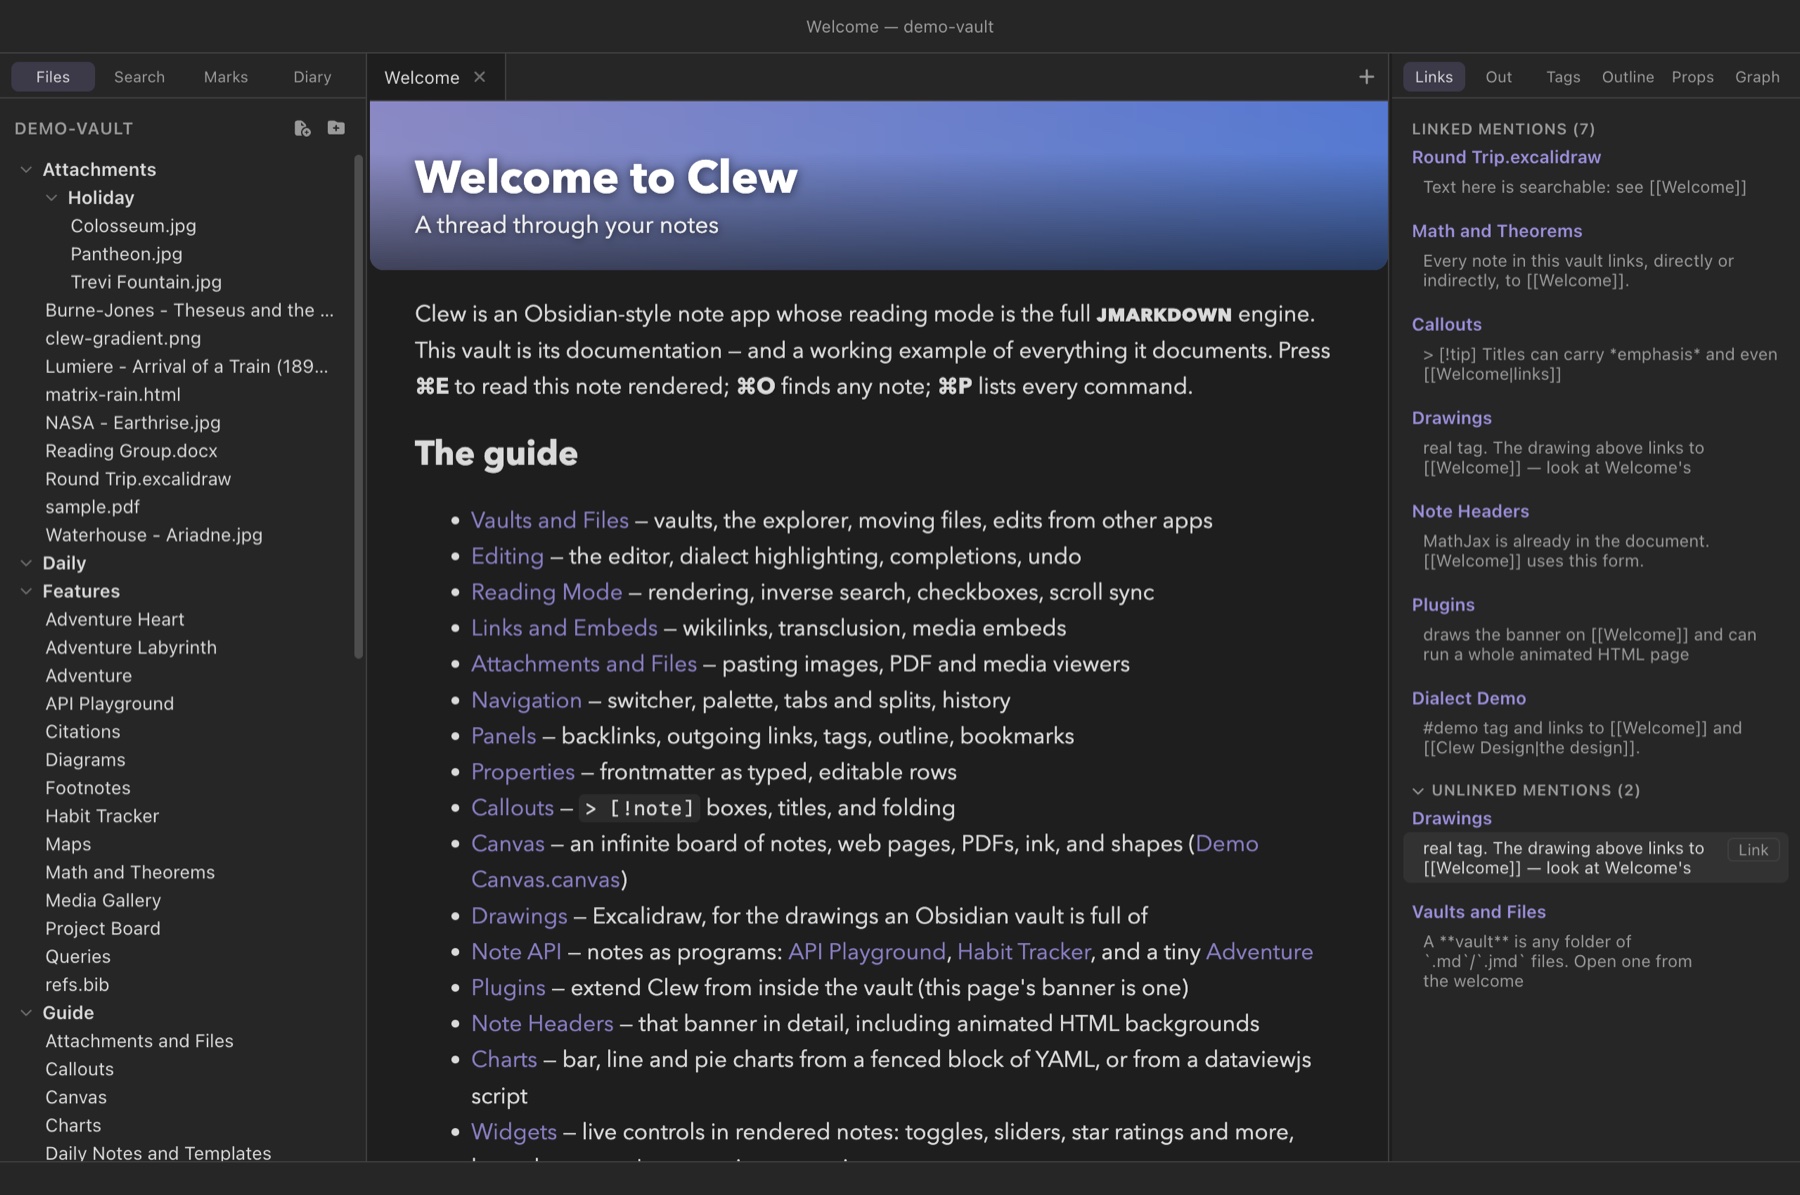
Task: Click the Welcome to Clew banner
Action: point(878,186)
